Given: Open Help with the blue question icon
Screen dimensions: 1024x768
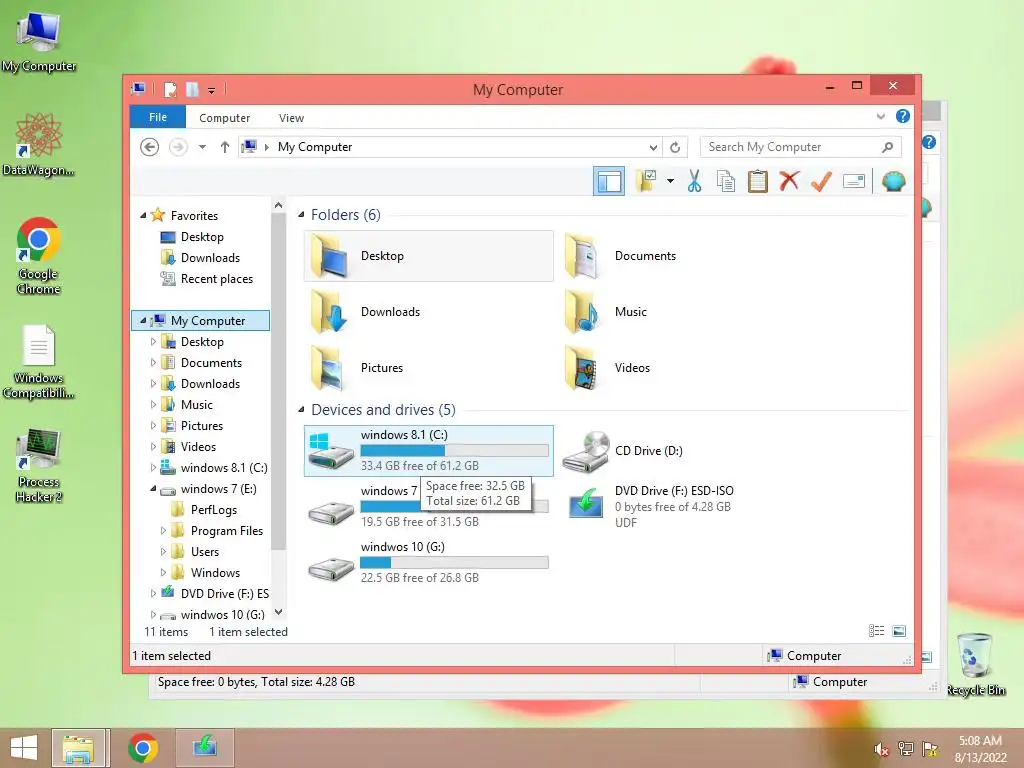Looking at the screenshot, I should click(903, 117).
